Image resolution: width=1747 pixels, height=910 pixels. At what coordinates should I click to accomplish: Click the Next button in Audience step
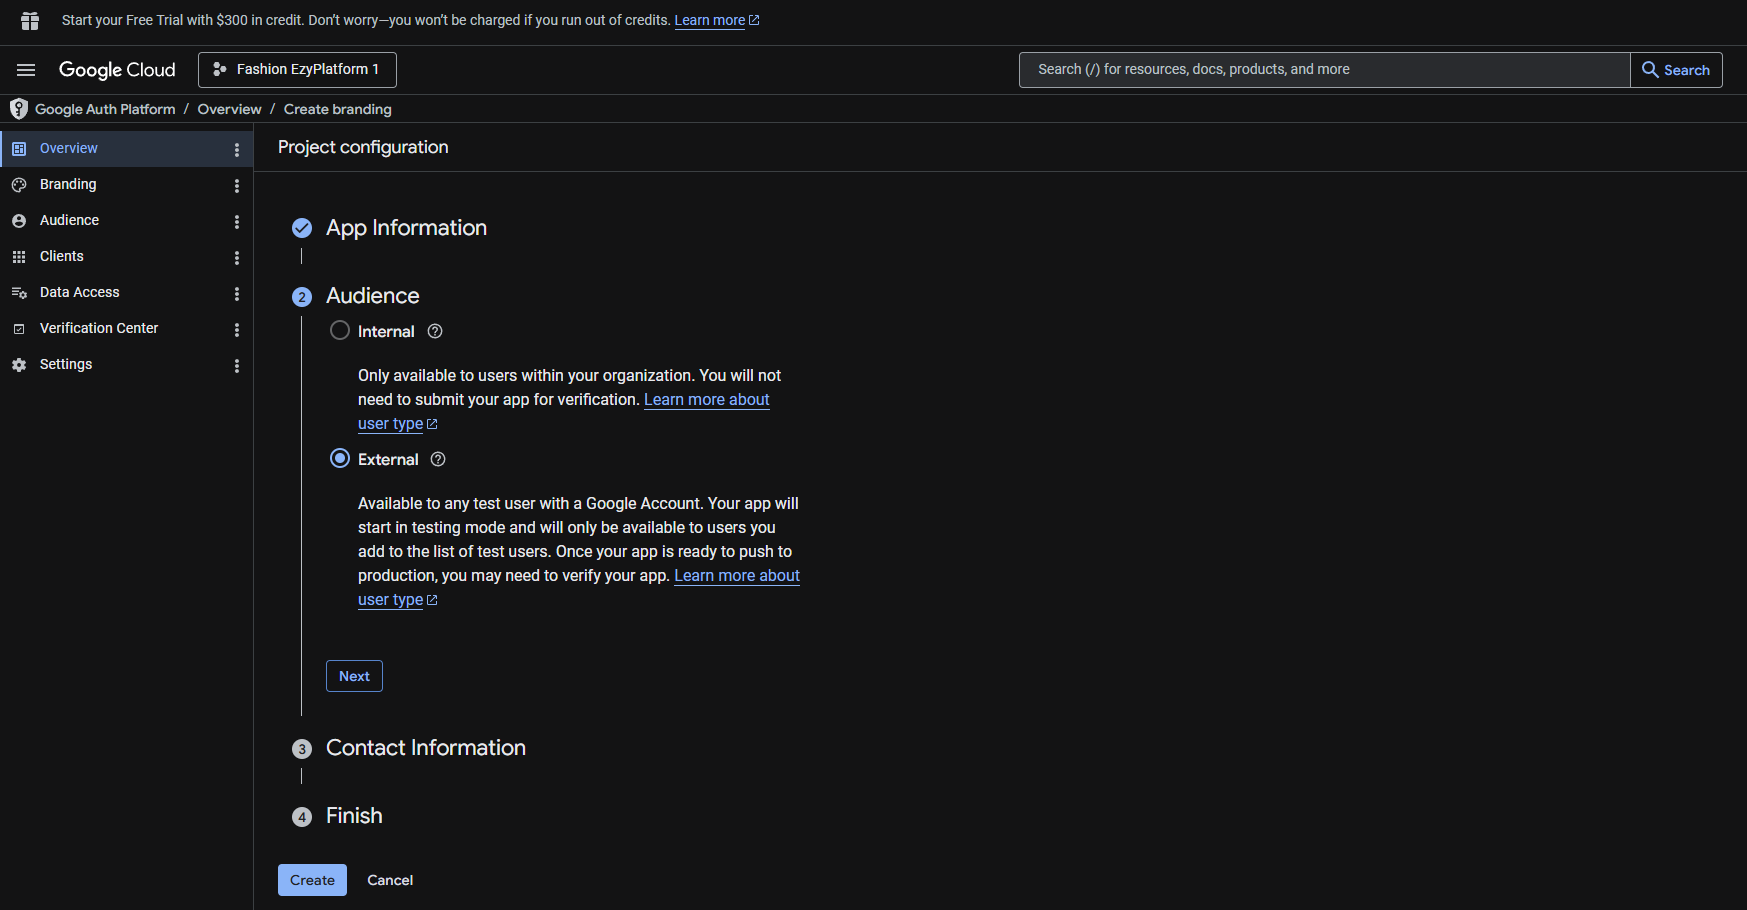tap(354, 677)
